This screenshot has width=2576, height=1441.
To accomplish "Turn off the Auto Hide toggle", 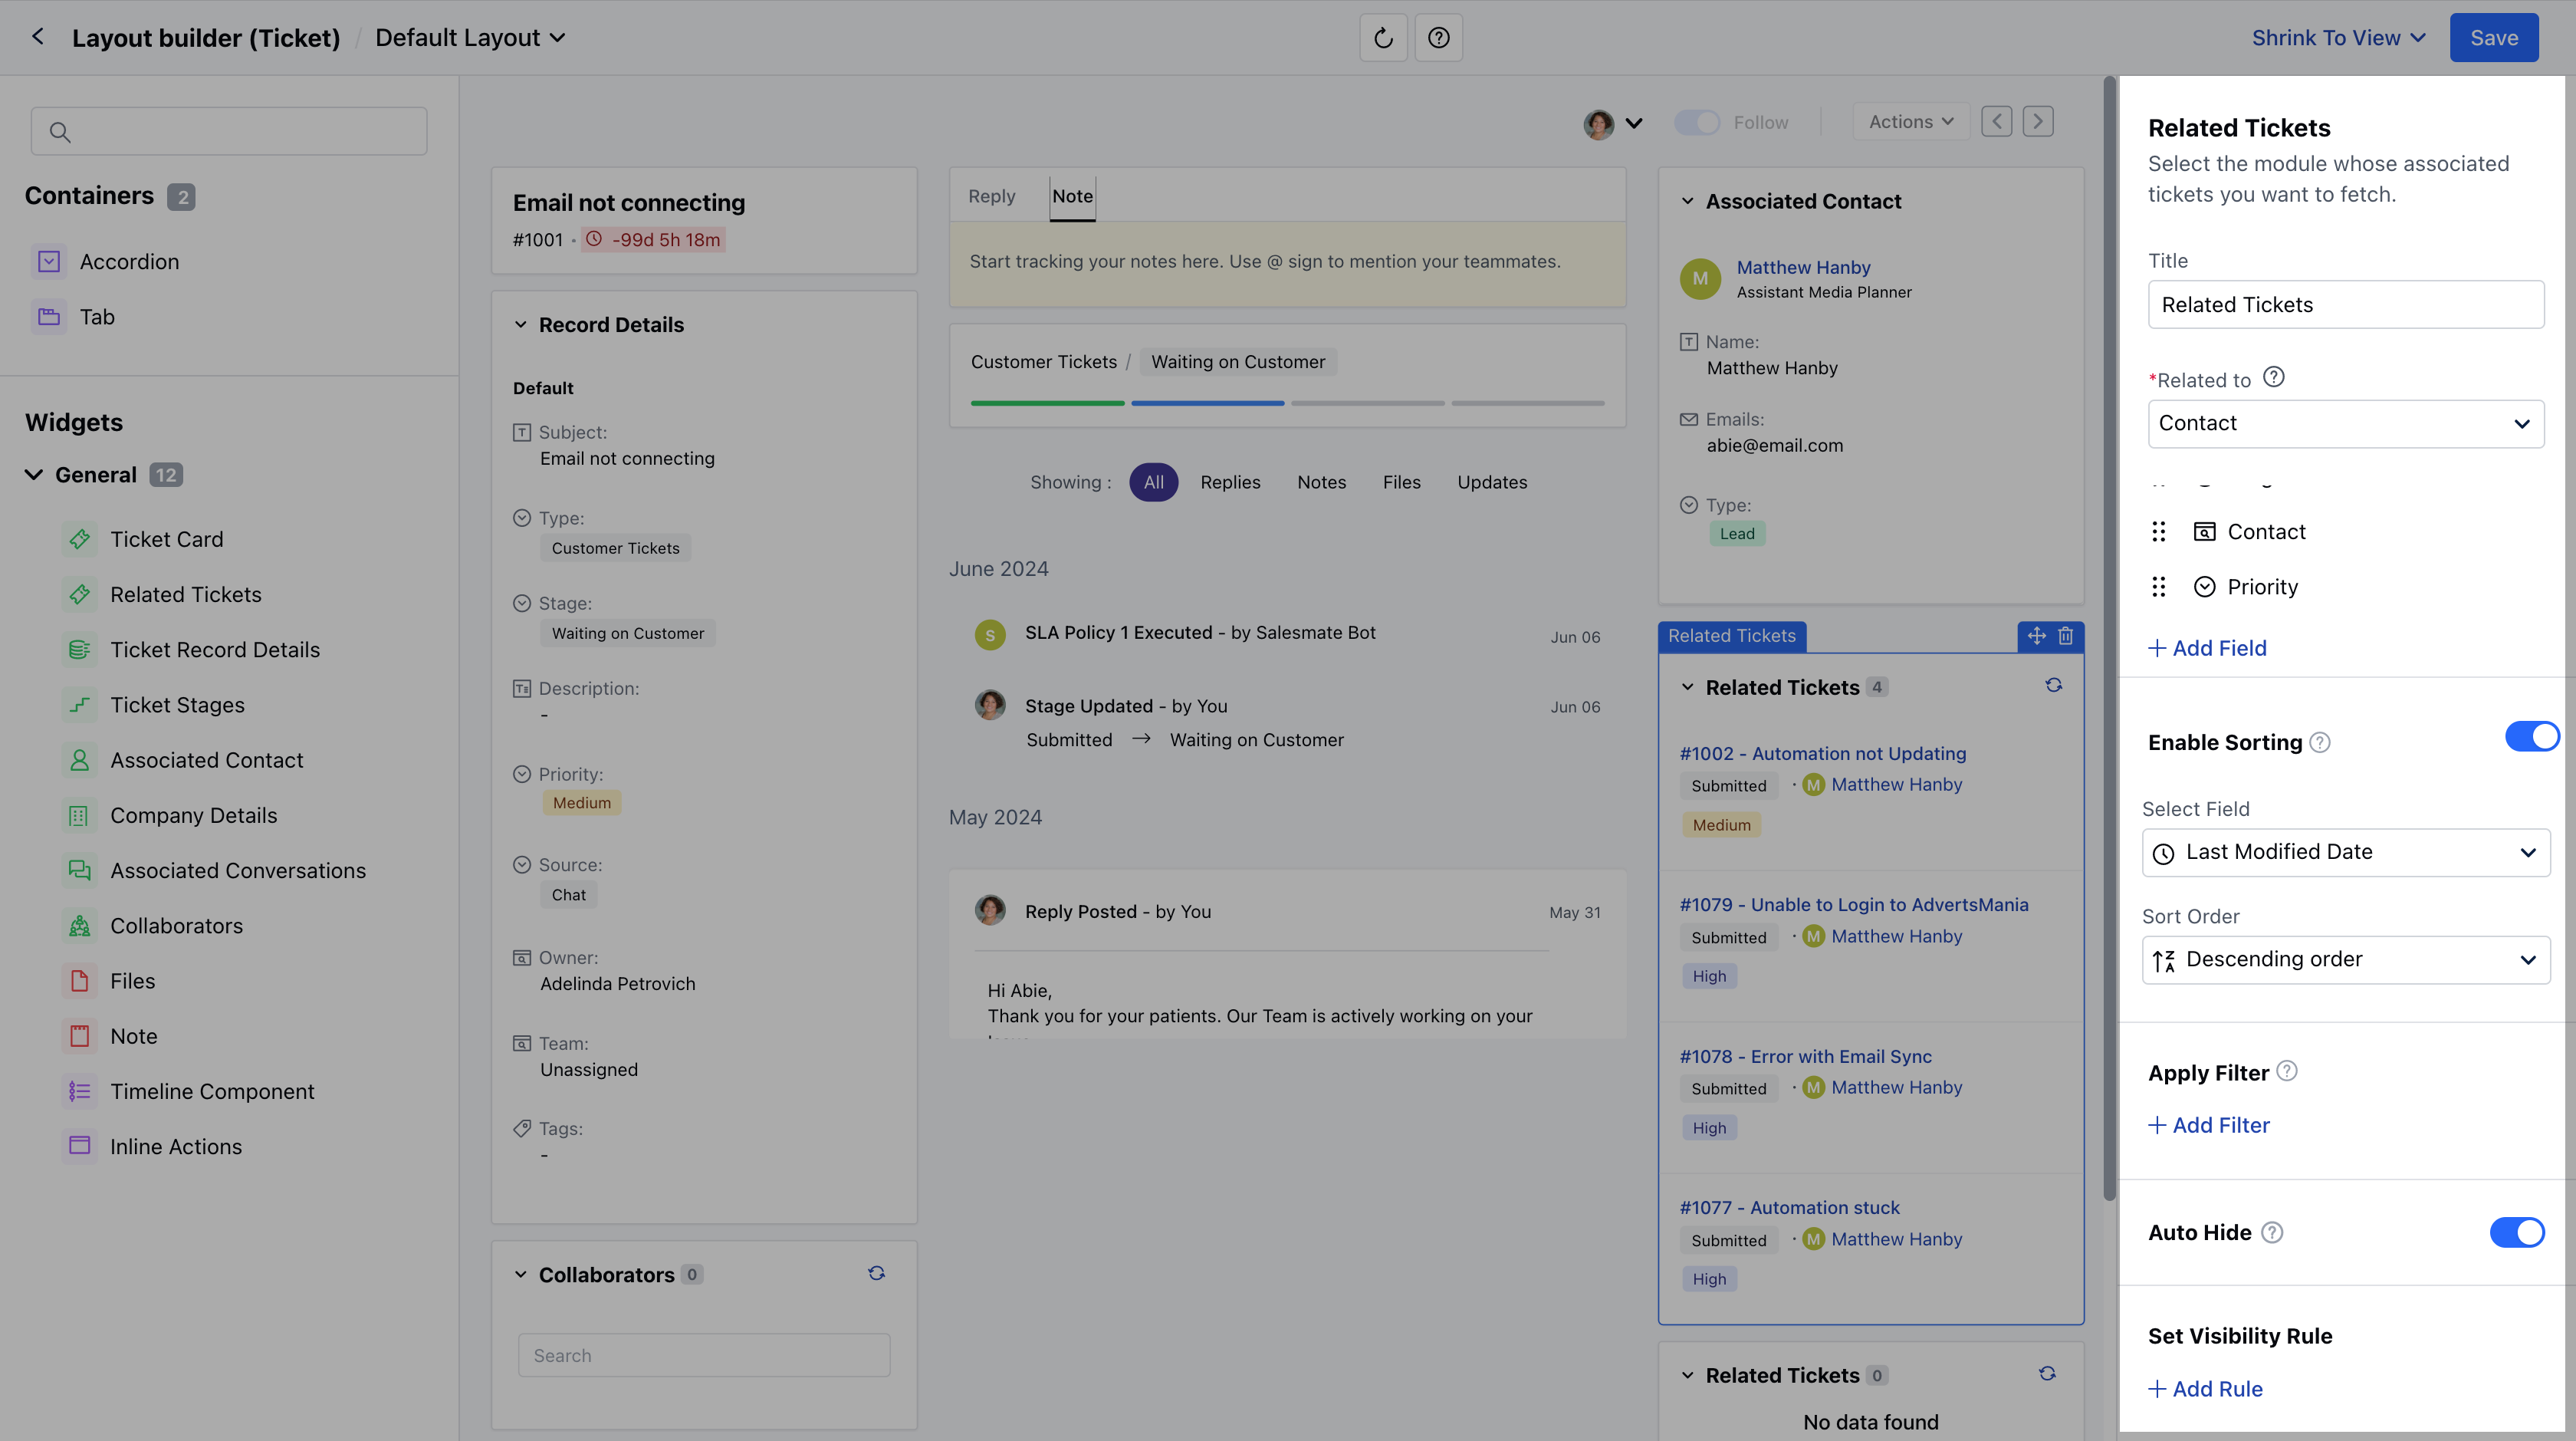I will click(2516, 1232).
